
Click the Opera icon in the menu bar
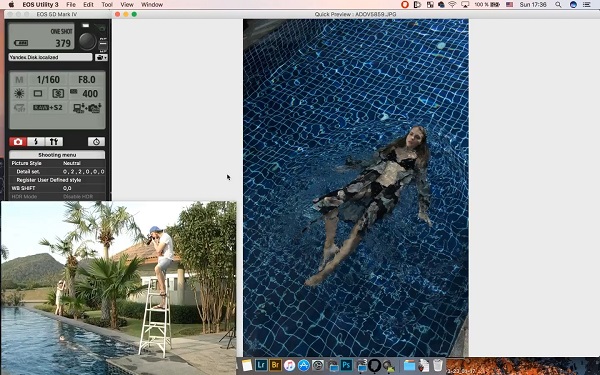[x=405, y=5]
